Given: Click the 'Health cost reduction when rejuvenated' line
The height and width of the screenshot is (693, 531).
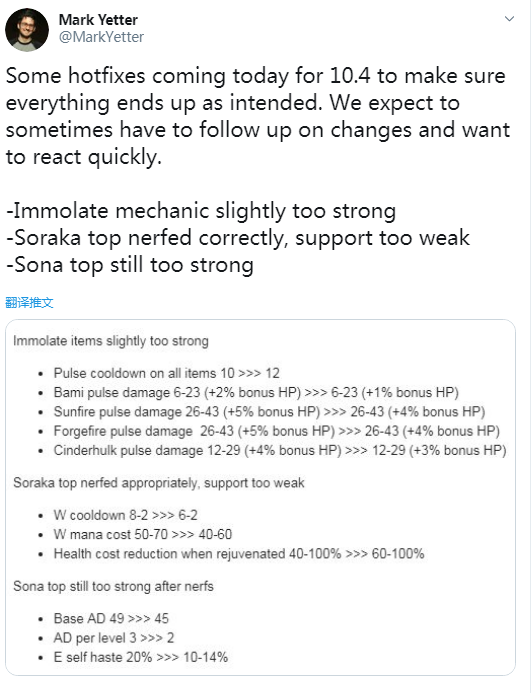Looking at the screenshot, I should click(239, 554).
